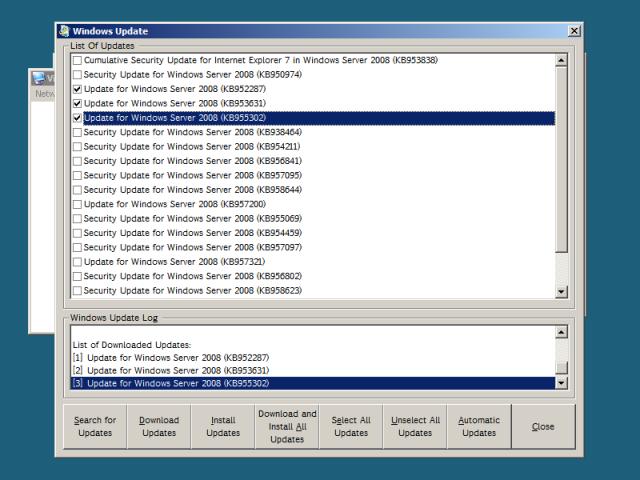Select Cumulative Security Update KB953838 row text
This screenshot has width=640, height=480.
pyautogui.click(x=261, y=60)
